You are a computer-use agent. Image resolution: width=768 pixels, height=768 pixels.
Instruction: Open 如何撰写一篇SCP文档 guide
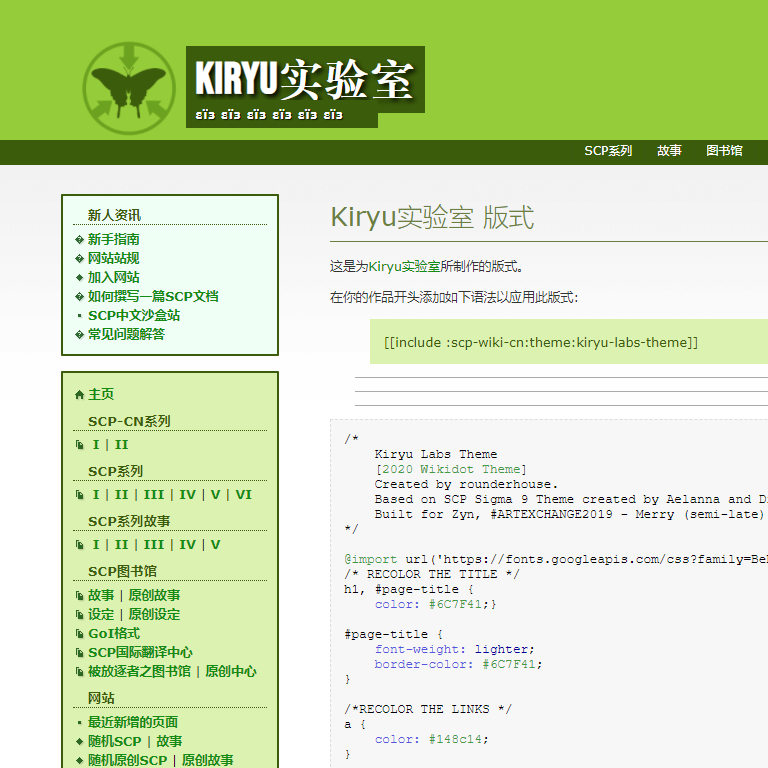[152, 296]
